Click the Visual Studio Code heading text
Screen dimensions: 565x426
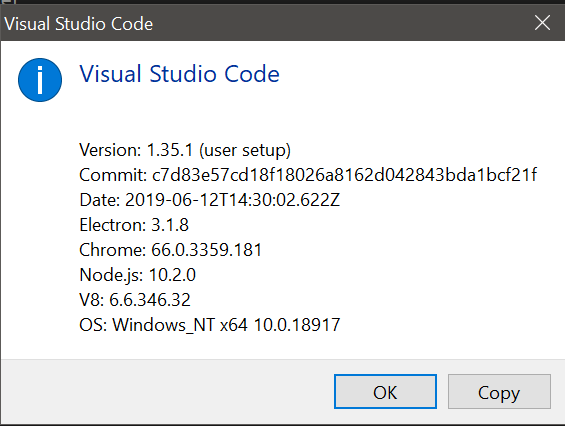point(179,74)
